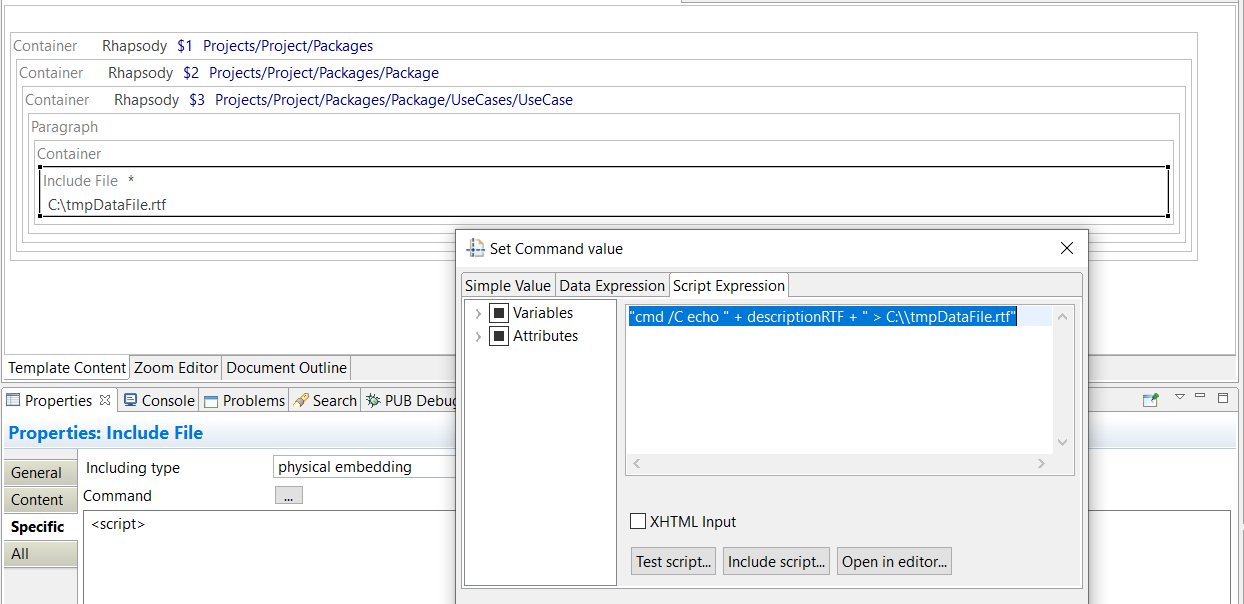Select the Paragraph element in template
1244x604 pixels.
coord(64,127)
